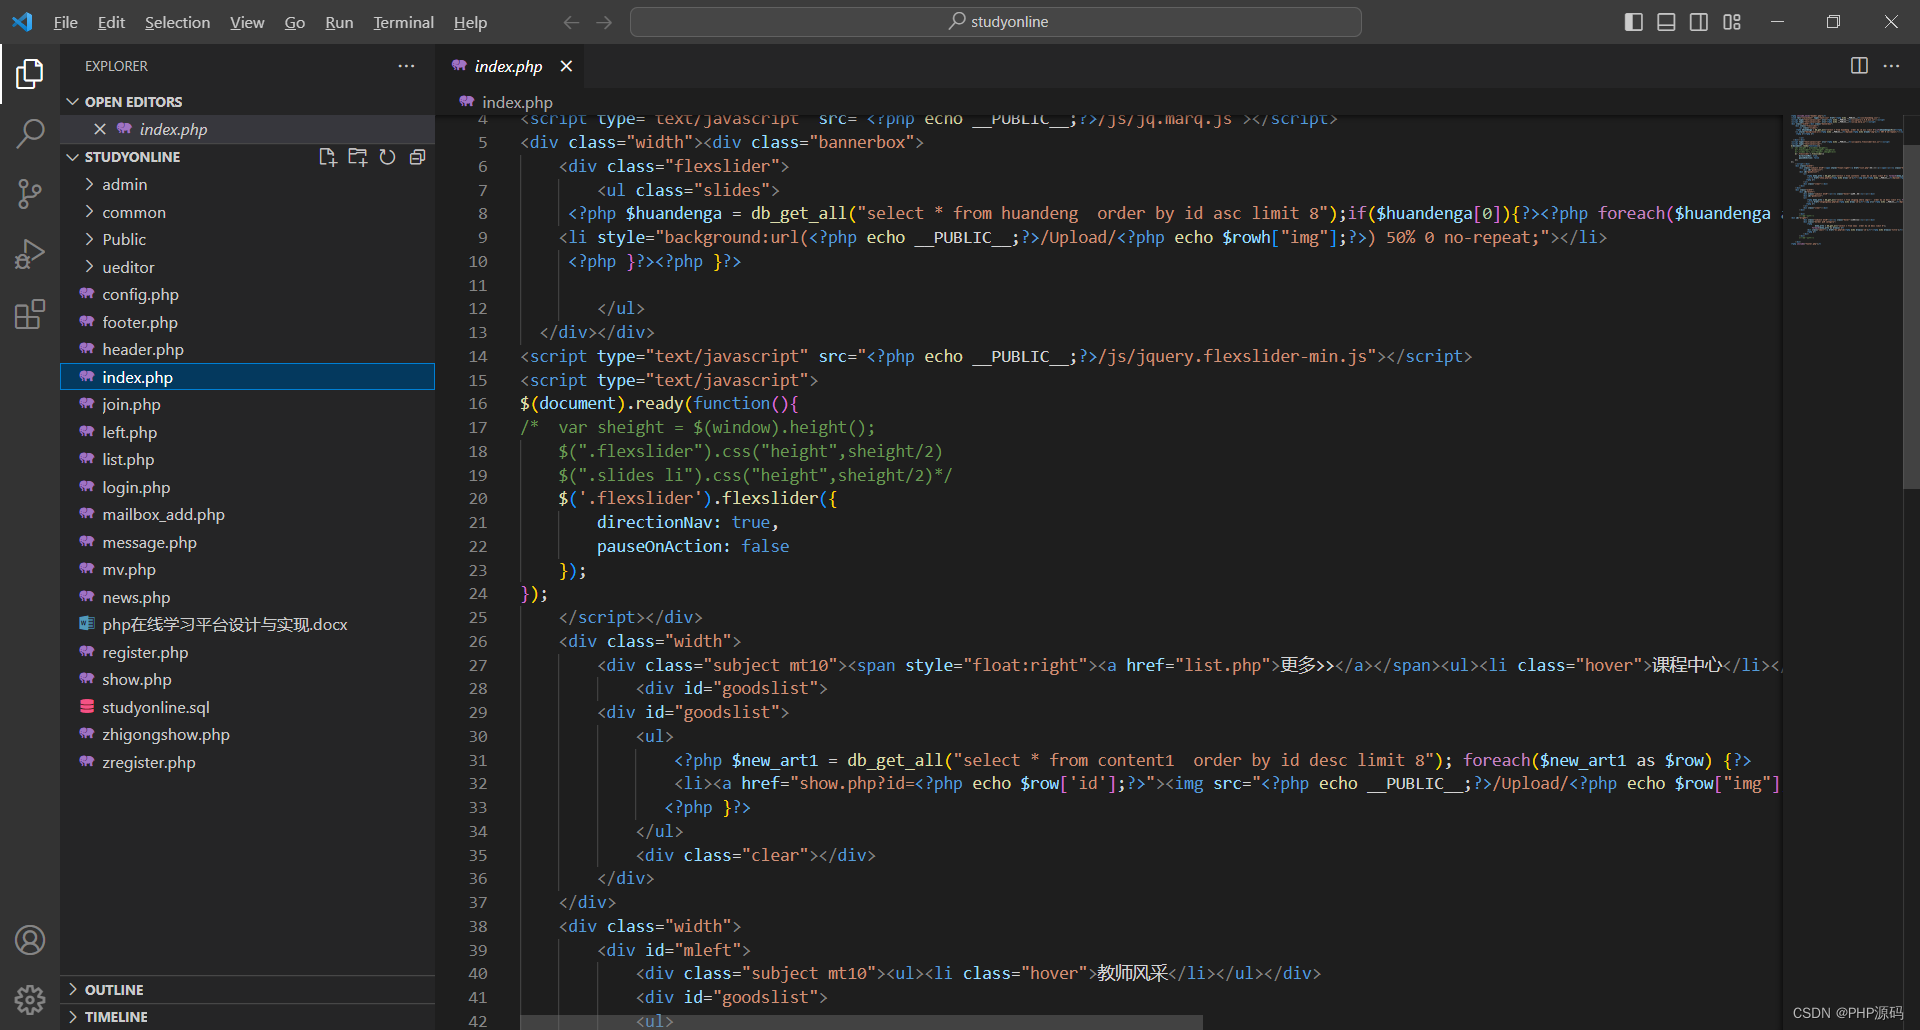The width and height of the screenshot is (1920, 1030).
Task: Go back using the navigation arrow
Action: point(571,22)
